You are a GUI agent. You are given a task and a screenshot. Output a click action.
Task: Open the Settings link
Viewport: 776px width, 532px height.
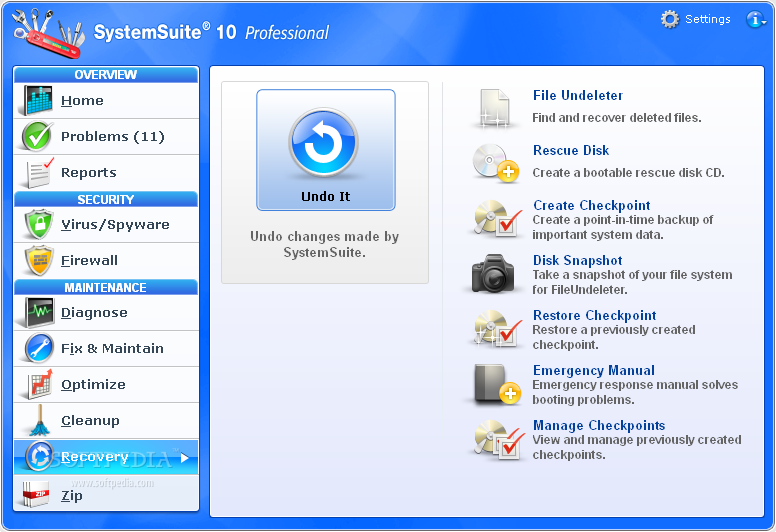pos(708,19)
